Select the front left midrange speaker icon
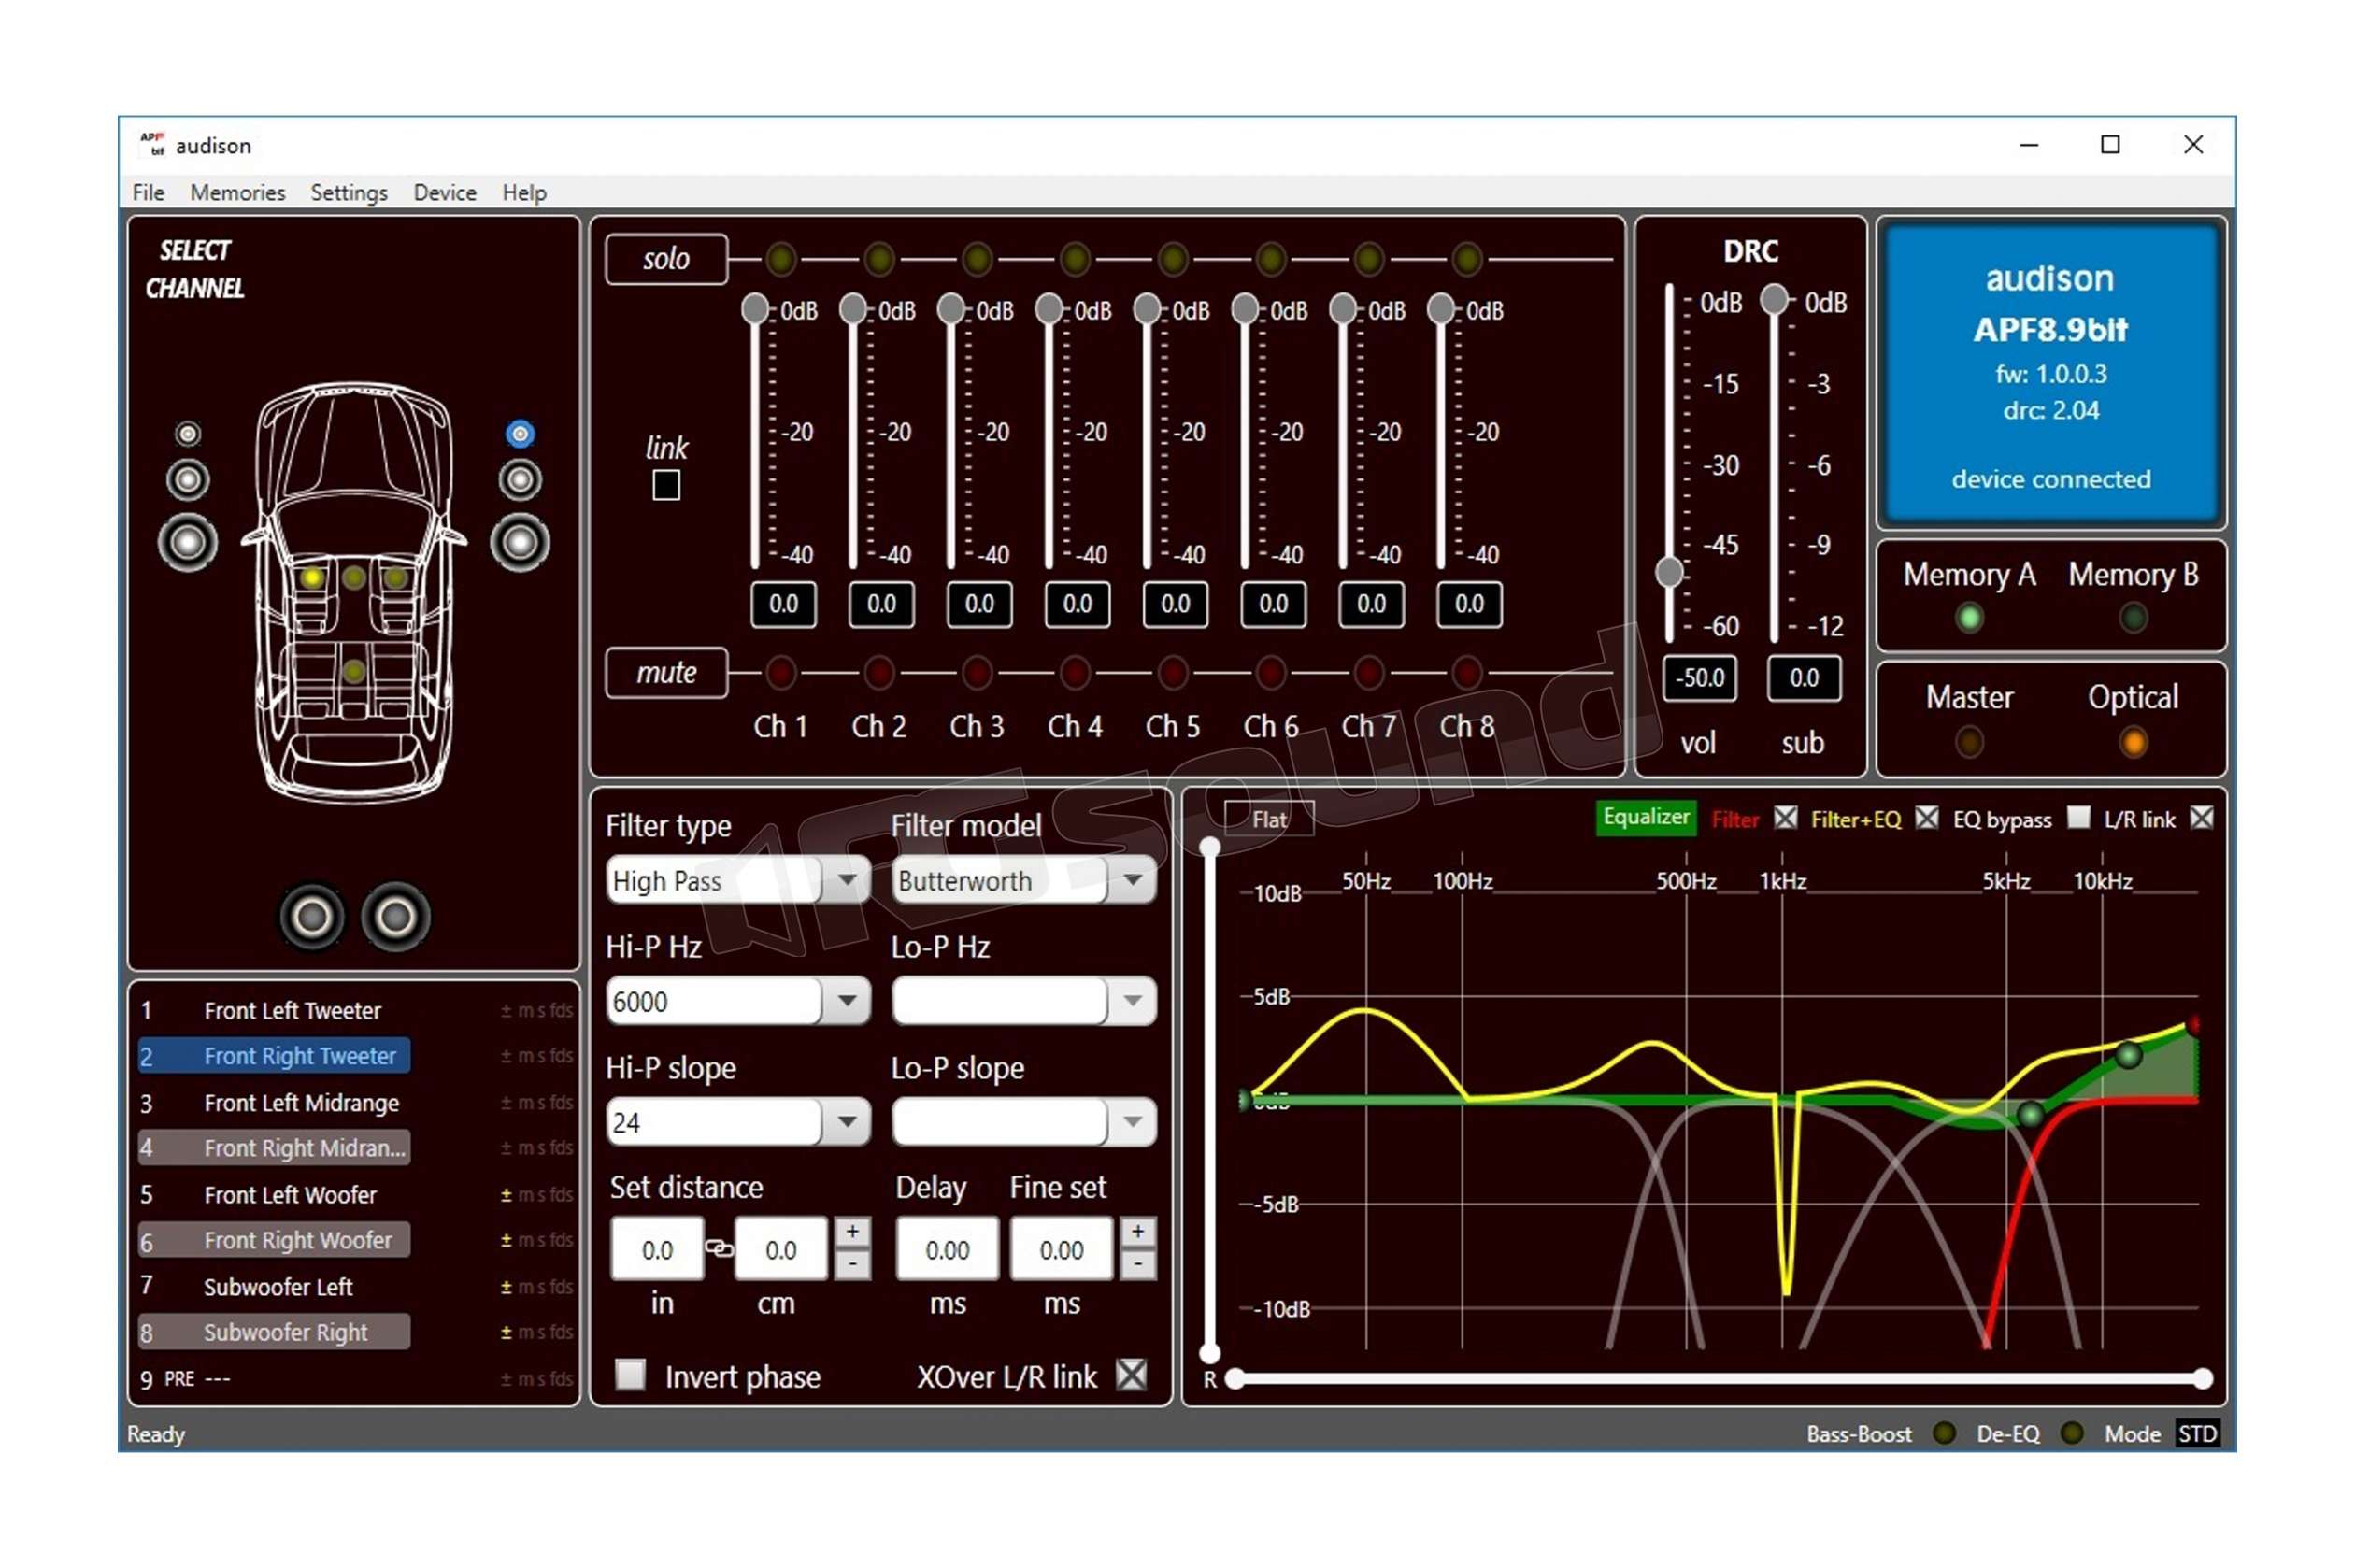This screenshot has width=2355, height=1568. 188,480
